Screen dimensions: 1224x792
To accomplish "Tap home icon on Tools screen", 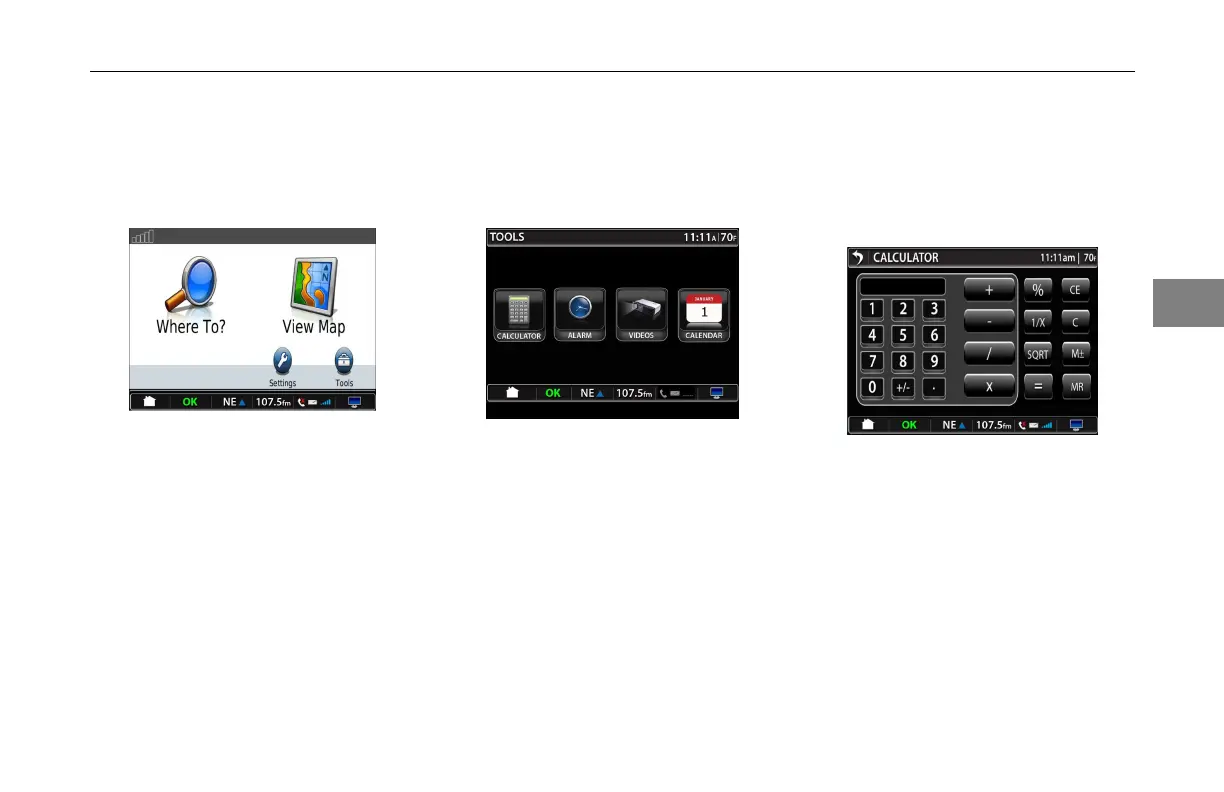I will tap(512, 393).
